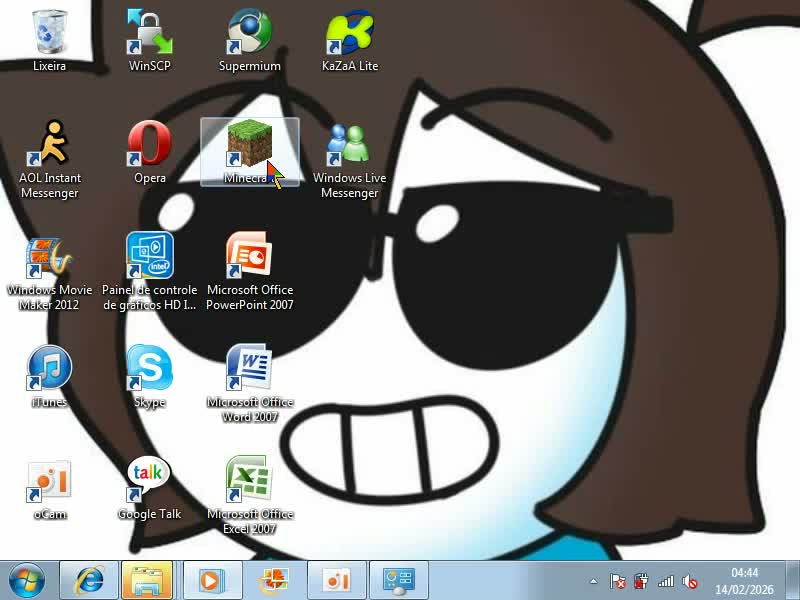Open the Lixeira recycle bin icon
Viewport: 800px width, 600px height.
point(49,33)
